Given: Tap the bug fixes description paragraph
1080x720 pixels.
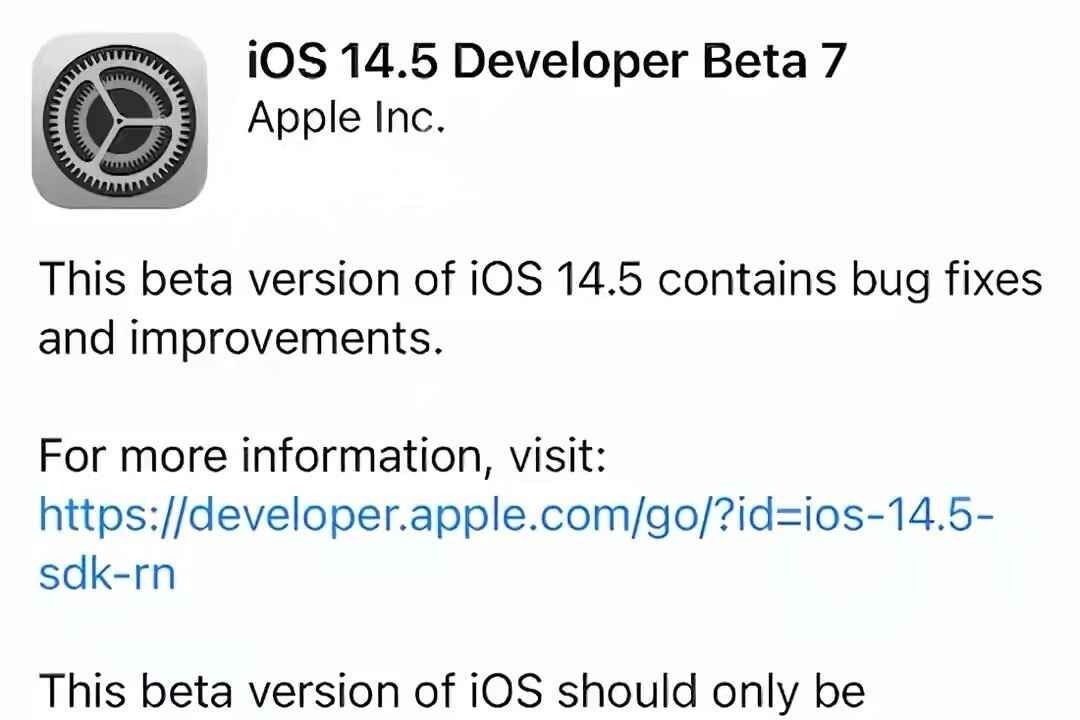Looking at the screenshot, I should pyautogui.click(x=540, y=305).
